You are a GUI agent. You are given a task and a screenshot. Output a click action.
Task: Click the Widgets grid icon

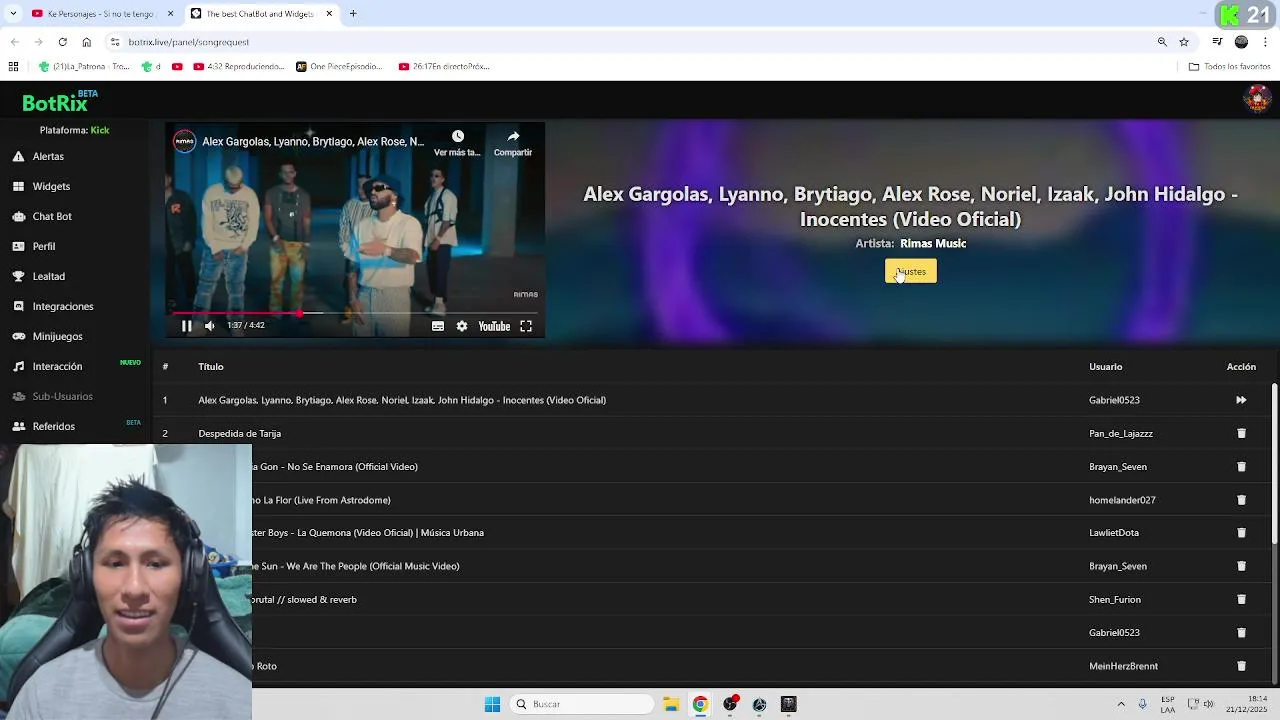pos(18,187)
